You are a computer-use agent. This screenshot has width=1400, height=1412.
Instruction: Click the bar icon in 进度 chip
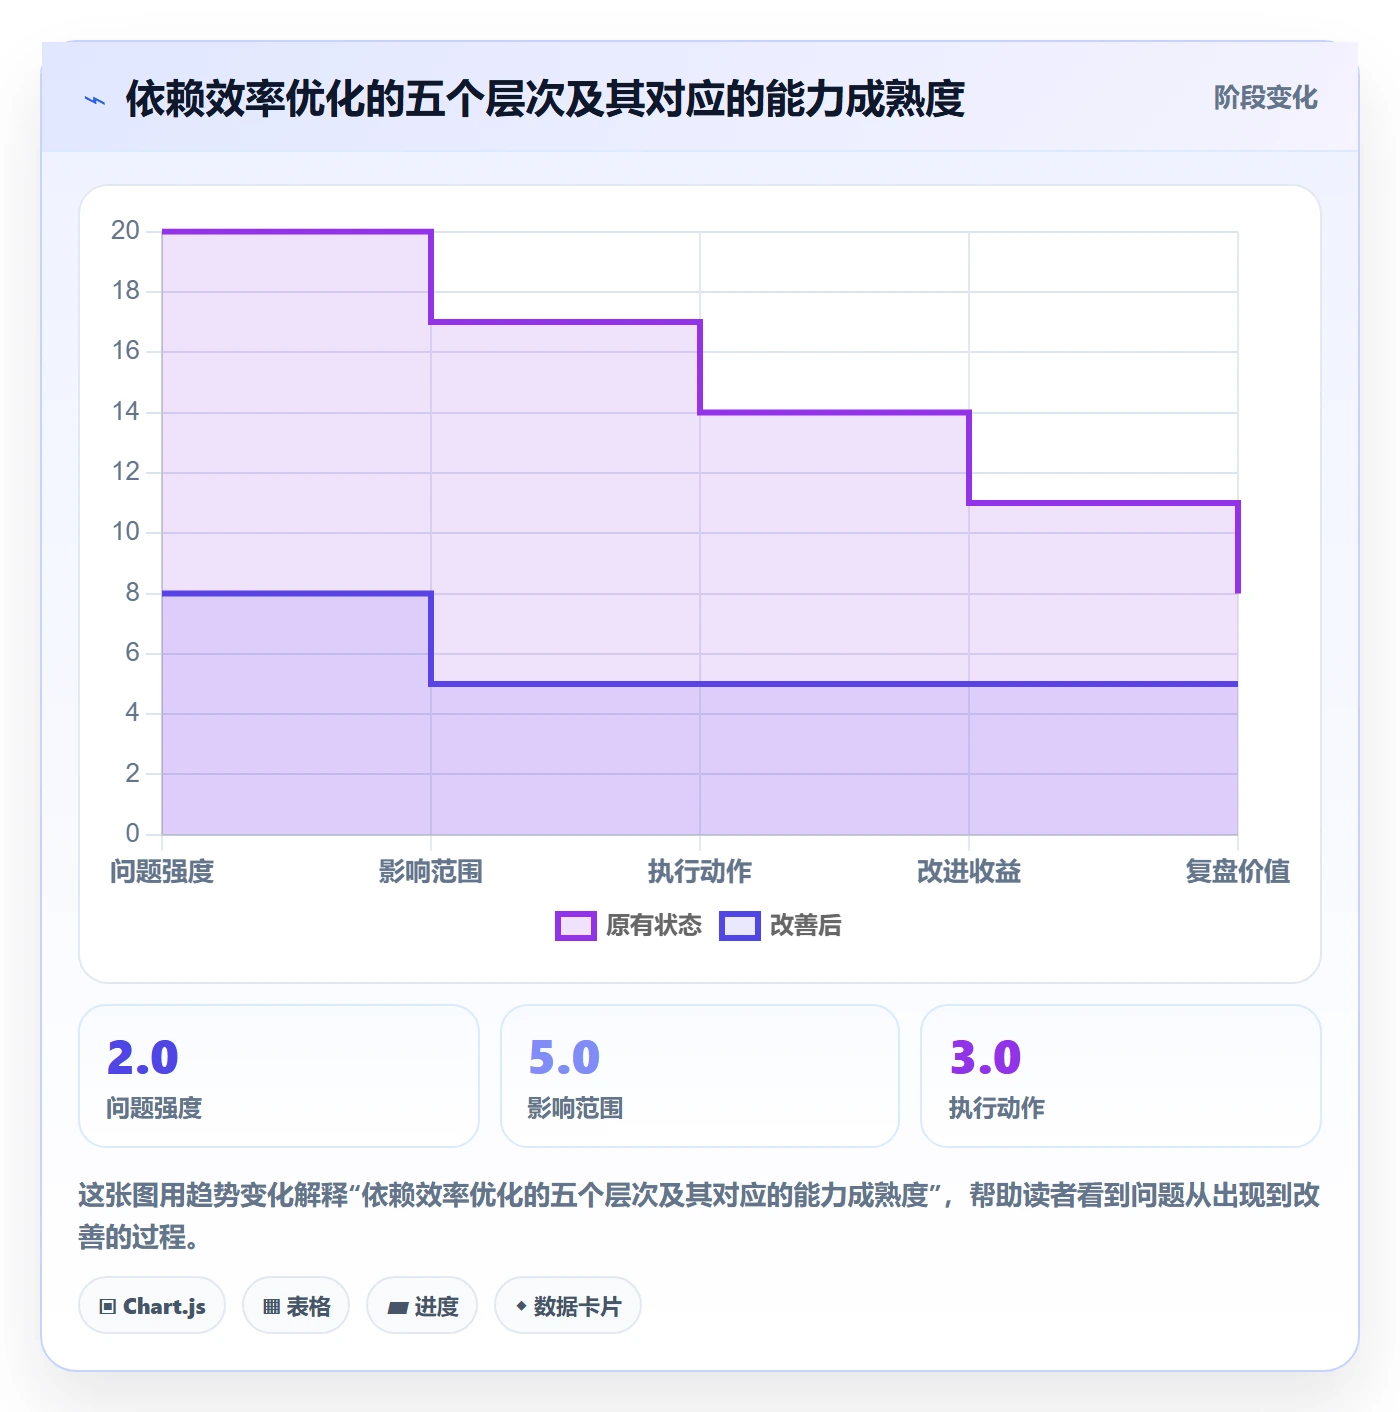(x=398, y=1307)
